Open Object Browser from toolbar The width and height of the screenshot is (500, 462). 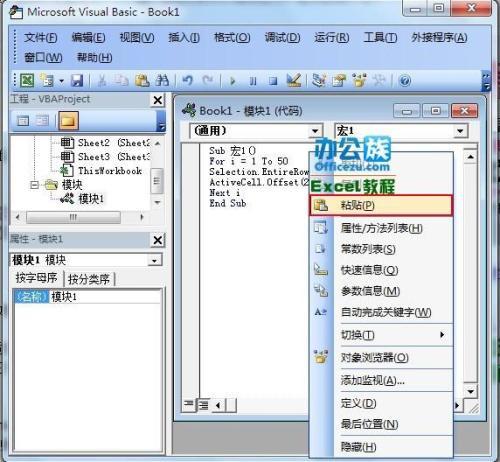[x=359, y=80]
